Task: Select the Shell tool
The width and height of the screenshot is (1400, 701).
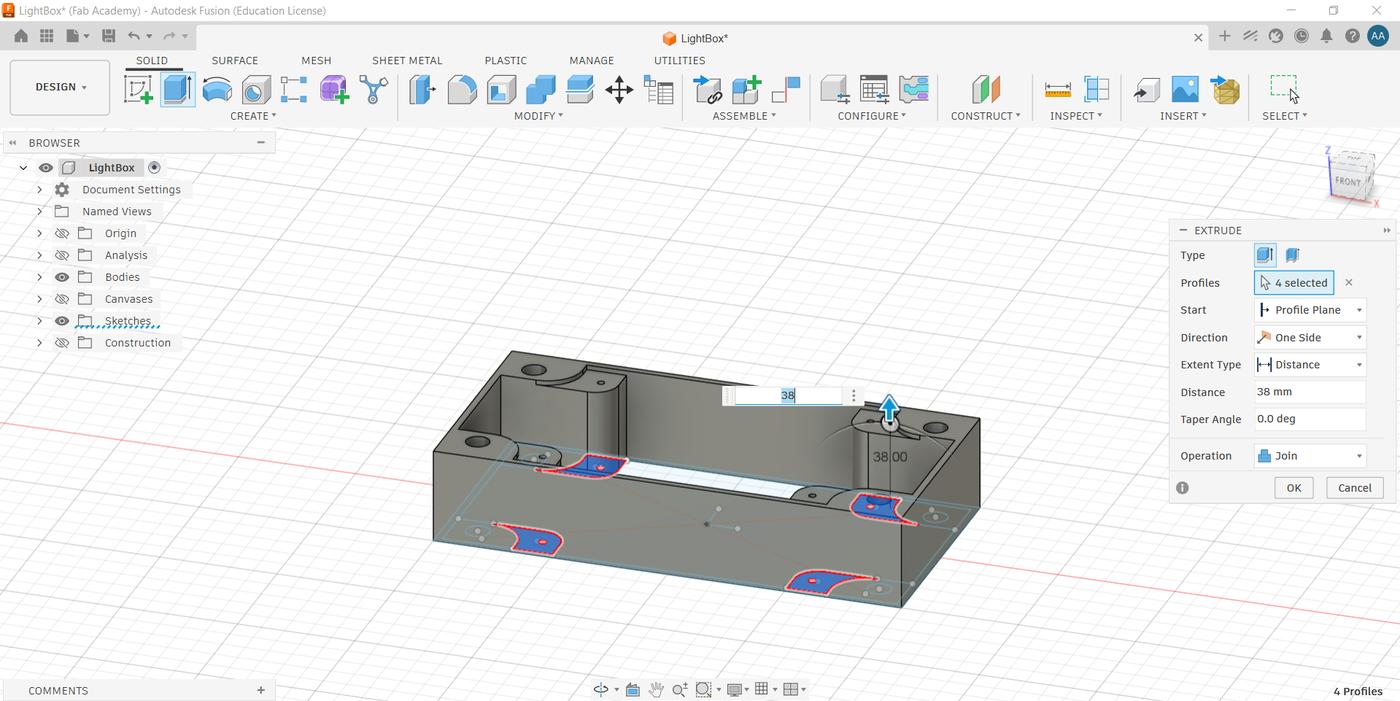Action: pos(501,89)
